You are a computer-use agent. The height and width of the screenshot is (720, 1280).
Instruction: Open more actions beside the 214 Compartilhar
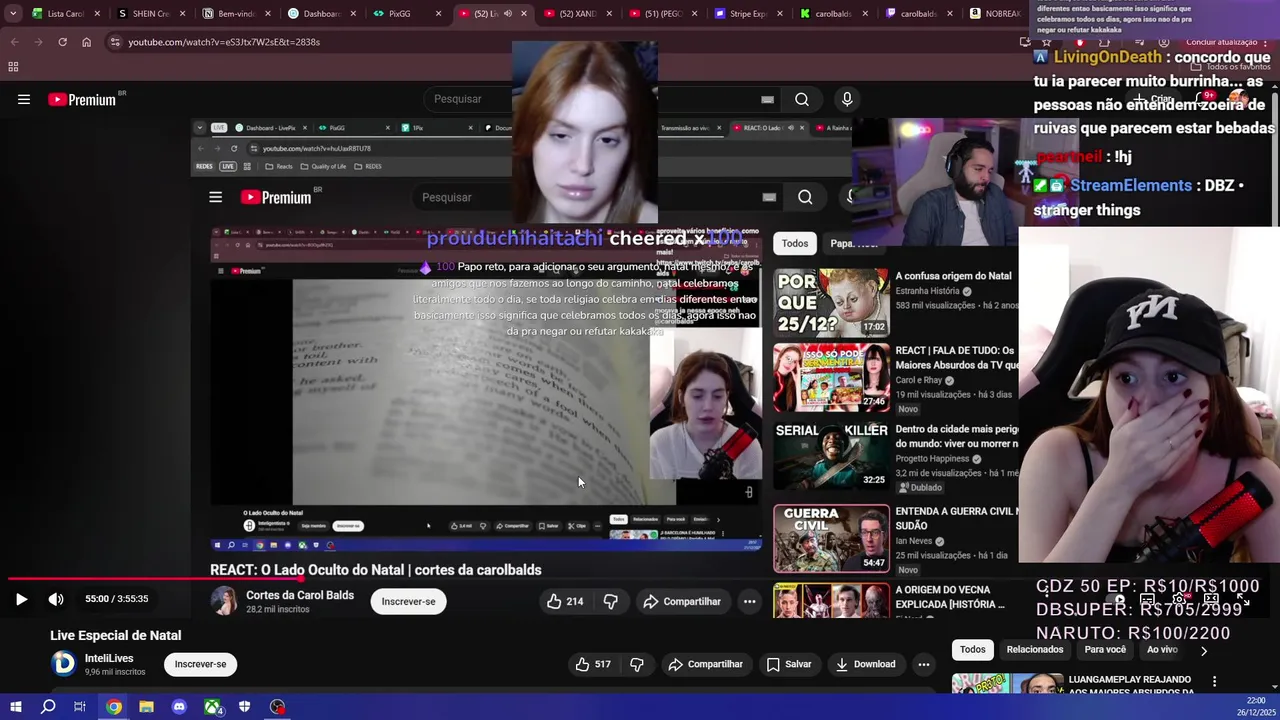pos(749,601)
